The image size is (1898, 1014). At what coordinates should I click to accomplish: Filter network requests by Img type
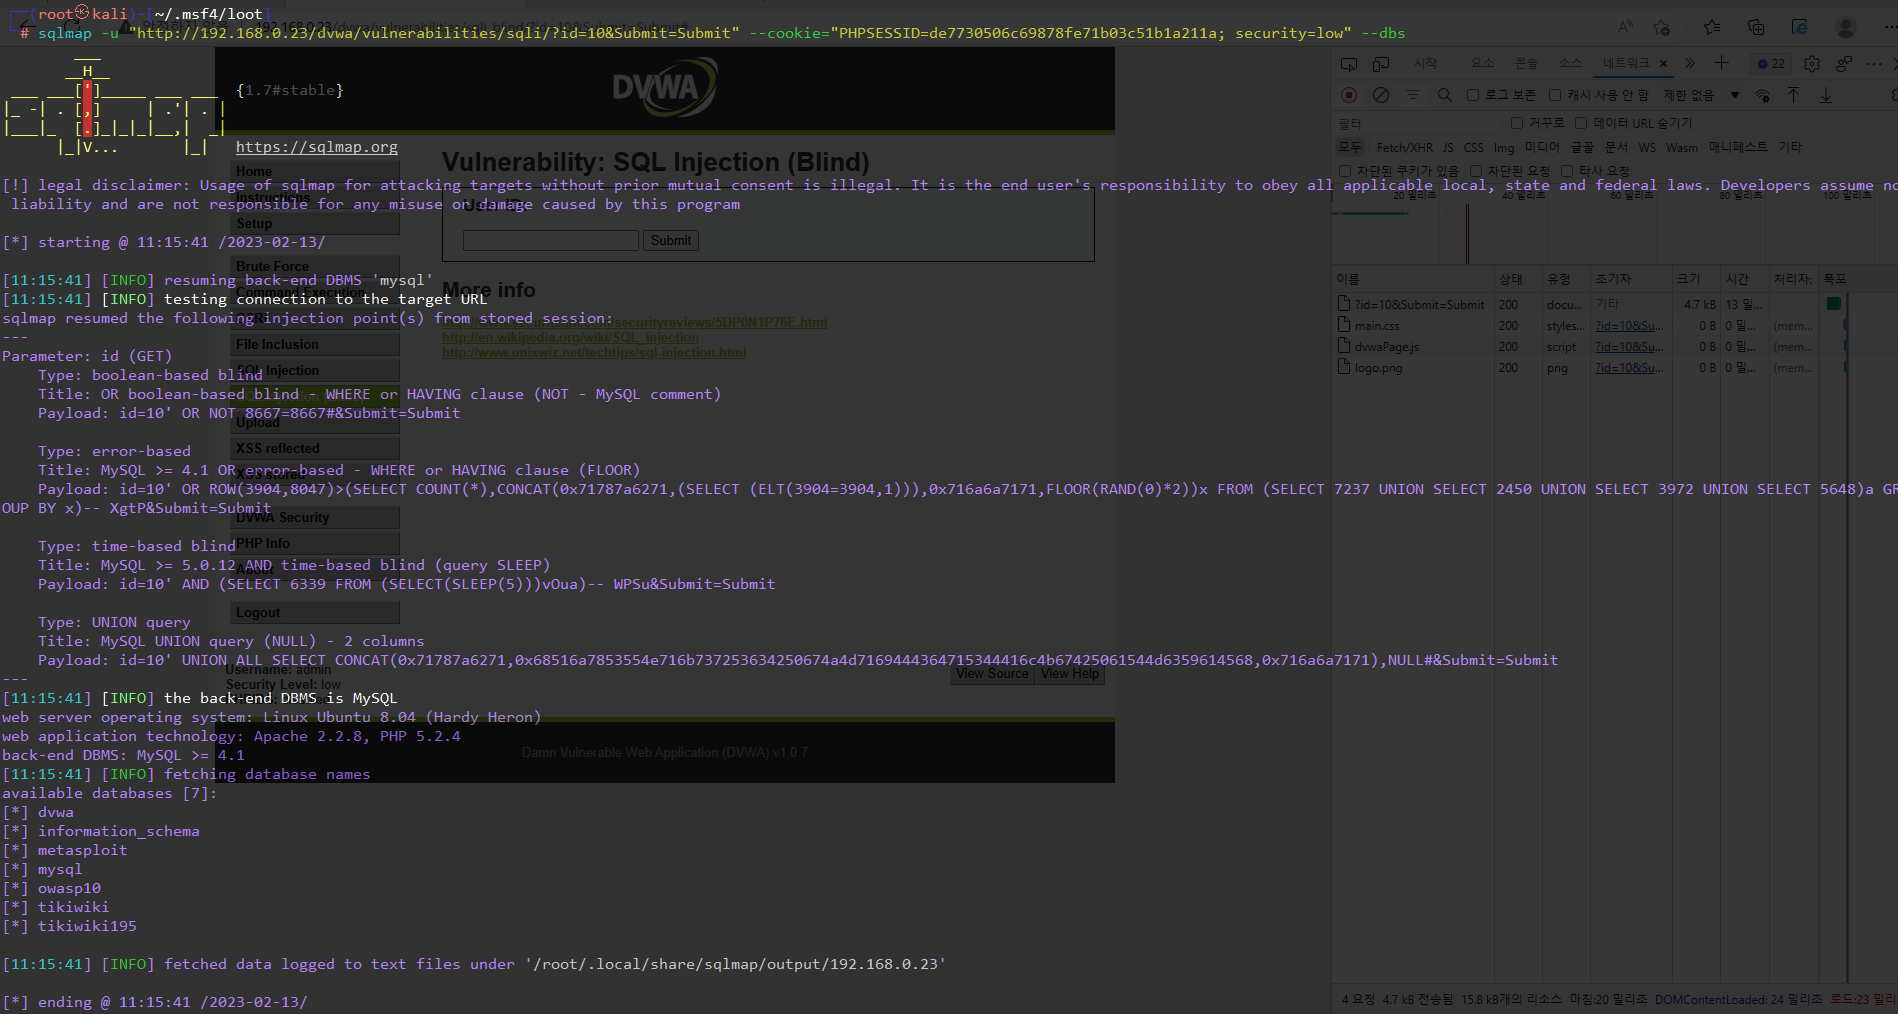(1504, 148)
